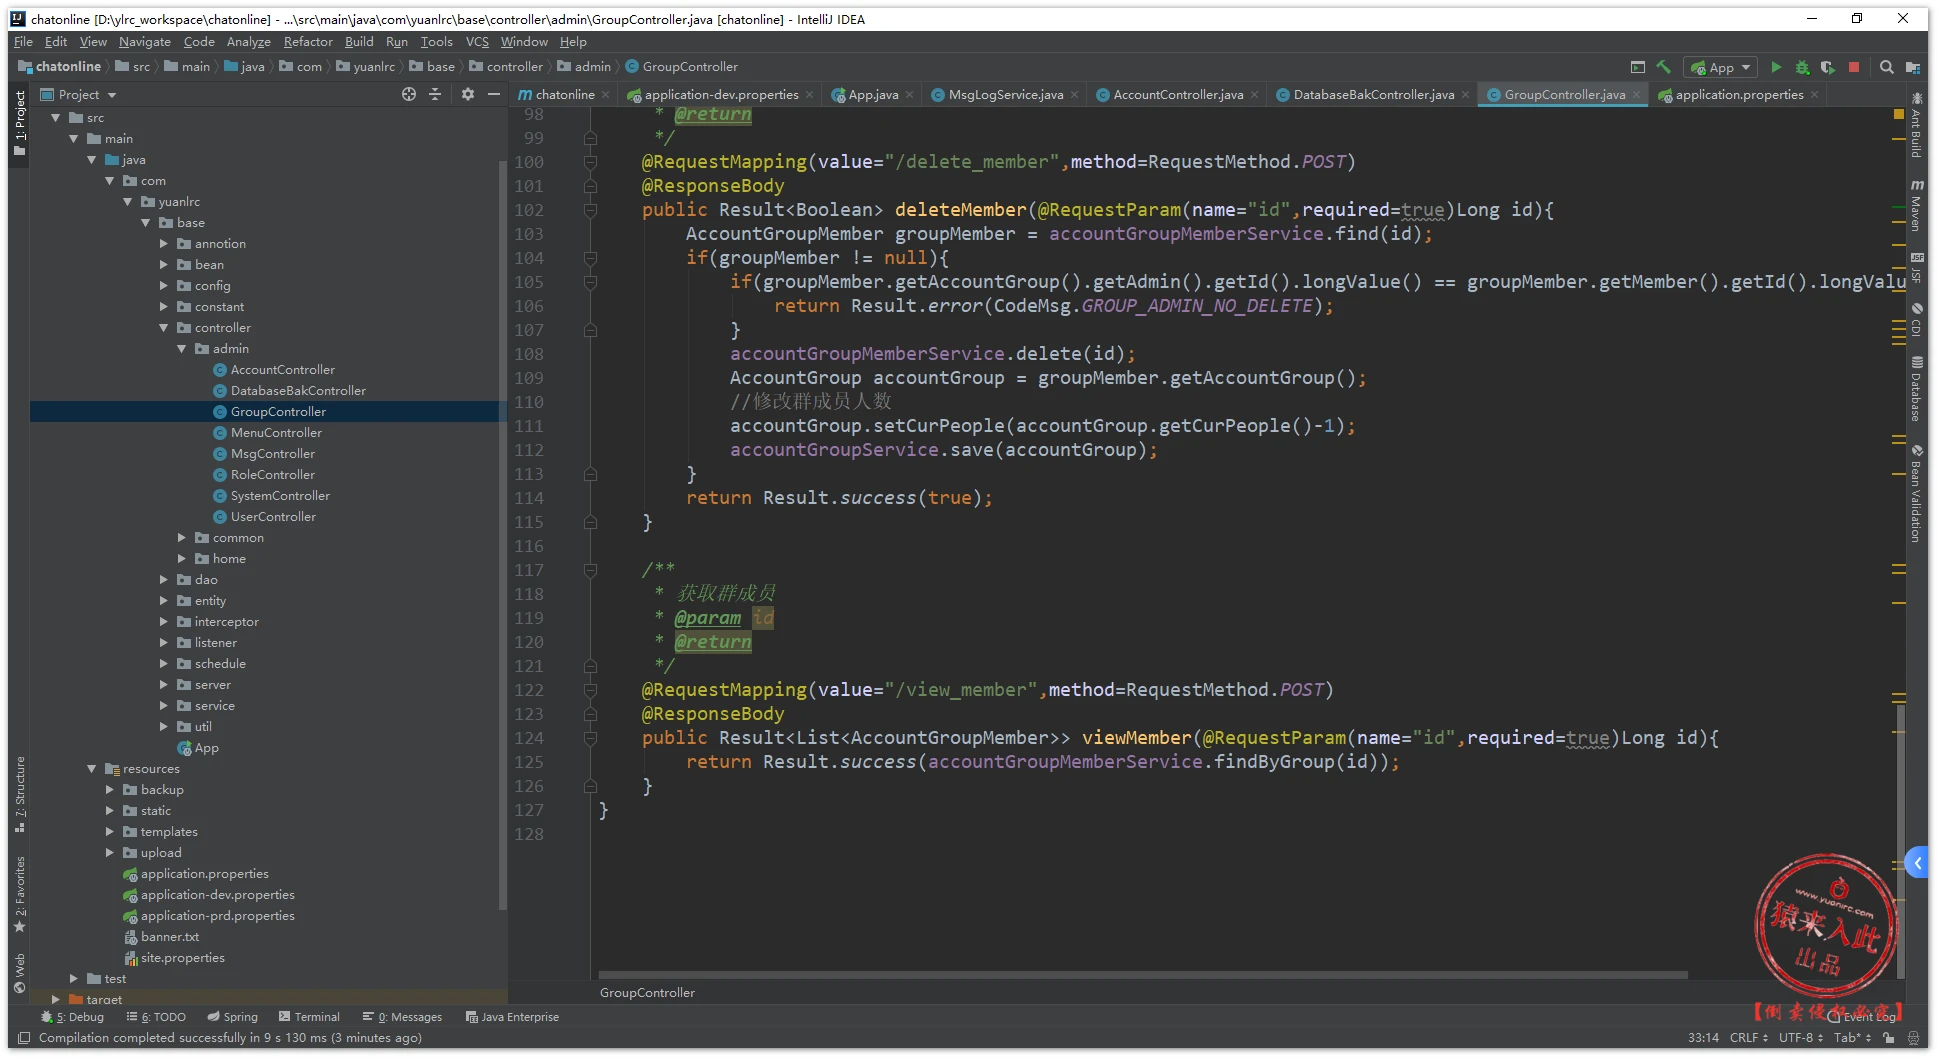Toggle file read-only lock in status bar
Viewport: 1937px width, 1057px height.
tap(1889, 1038)
